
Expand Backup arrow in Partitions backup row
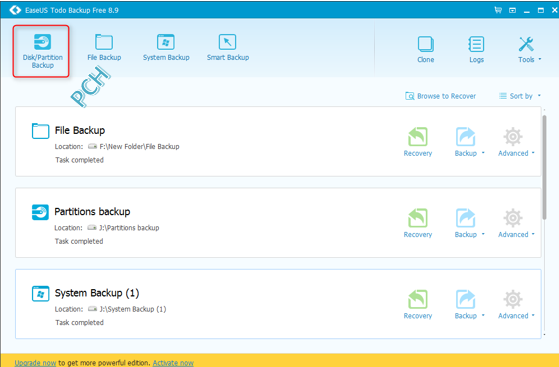(x=483, y=234)
